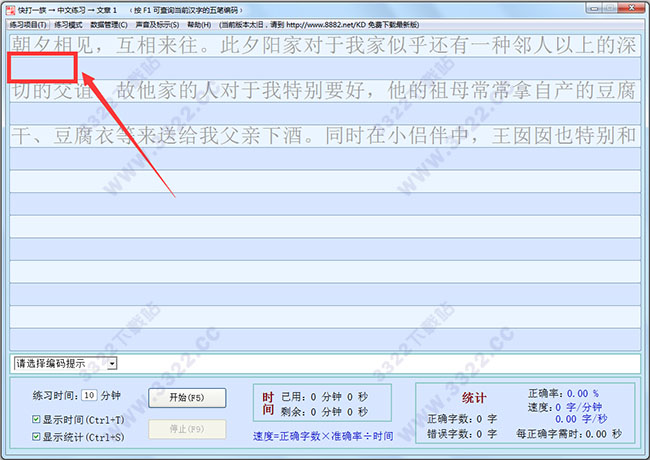650x460 pixels.
Task: Click the window title 快打一族 中文练习 文章 1
Action: tap(67, 10)
